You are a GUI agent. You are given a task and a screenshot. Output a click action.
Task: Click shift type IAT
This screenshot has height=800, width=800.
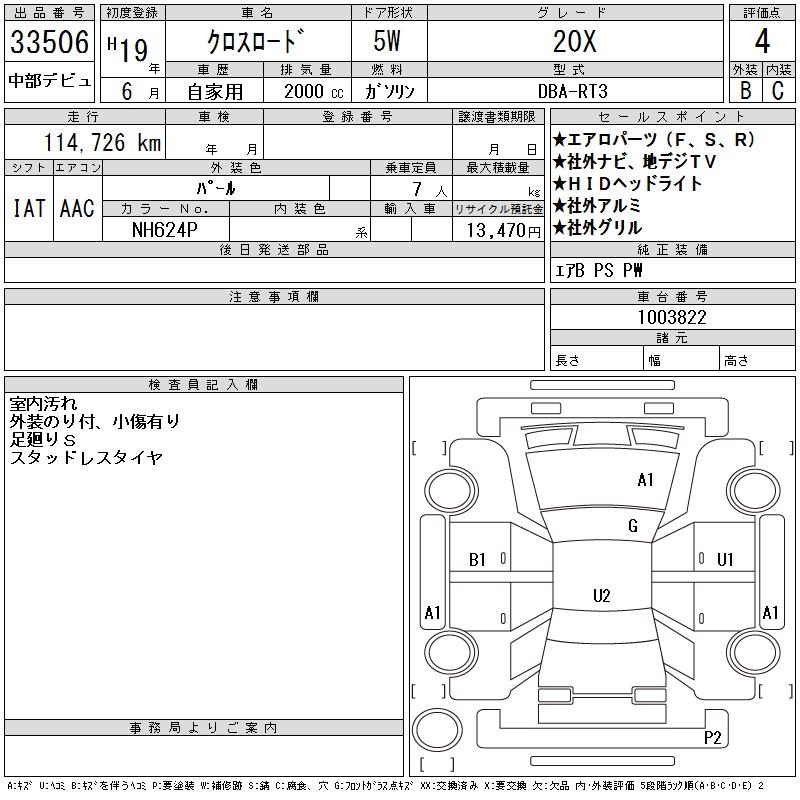pos(29,208)
